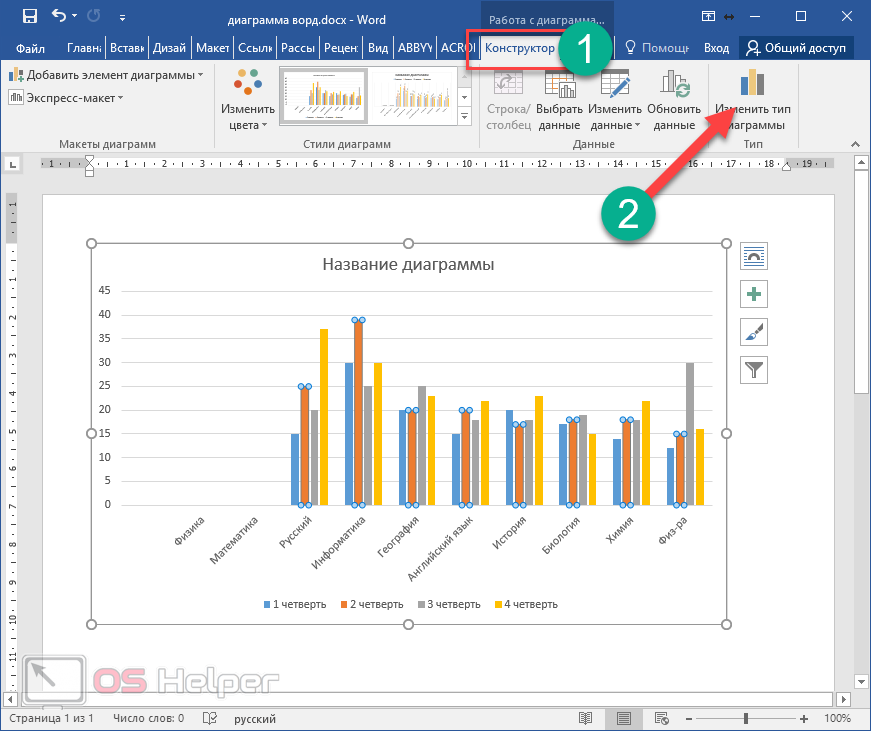Click Обновить данные icon
The height and width of the screenshot is (731, 871).
[674, 100]
